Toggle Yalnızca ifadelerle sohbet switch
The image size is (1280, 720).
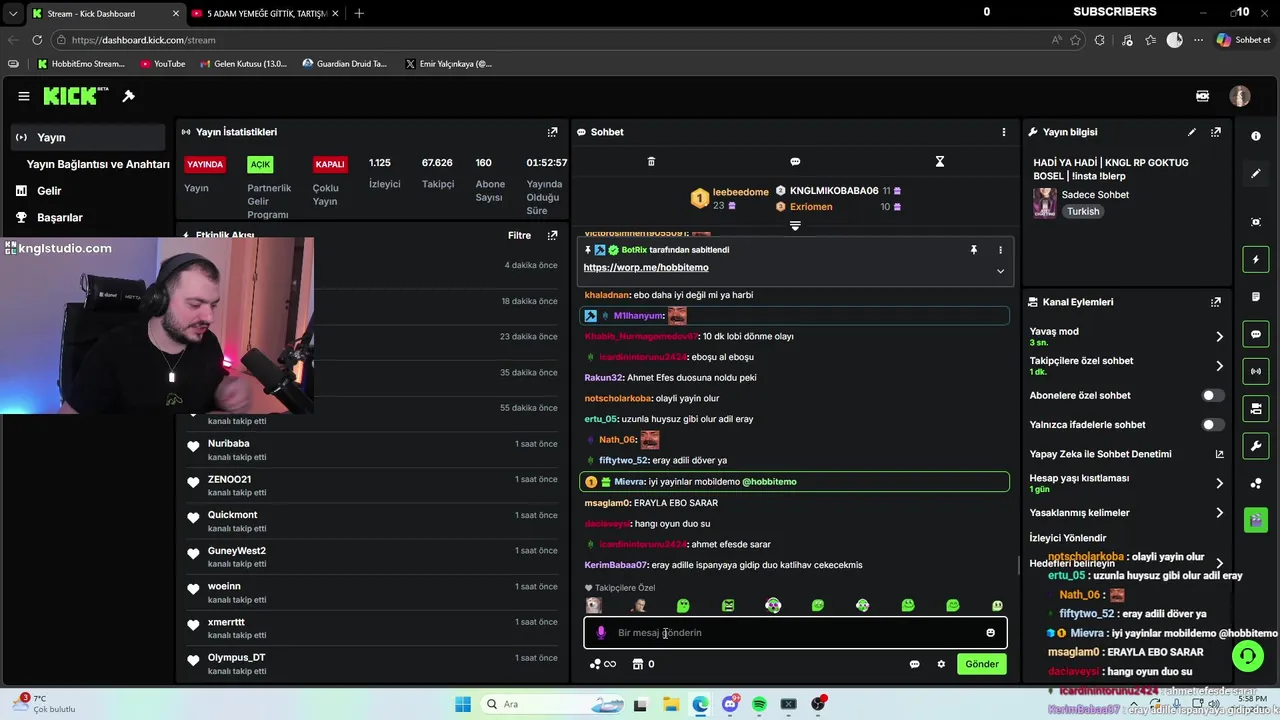coord(1212,425)
